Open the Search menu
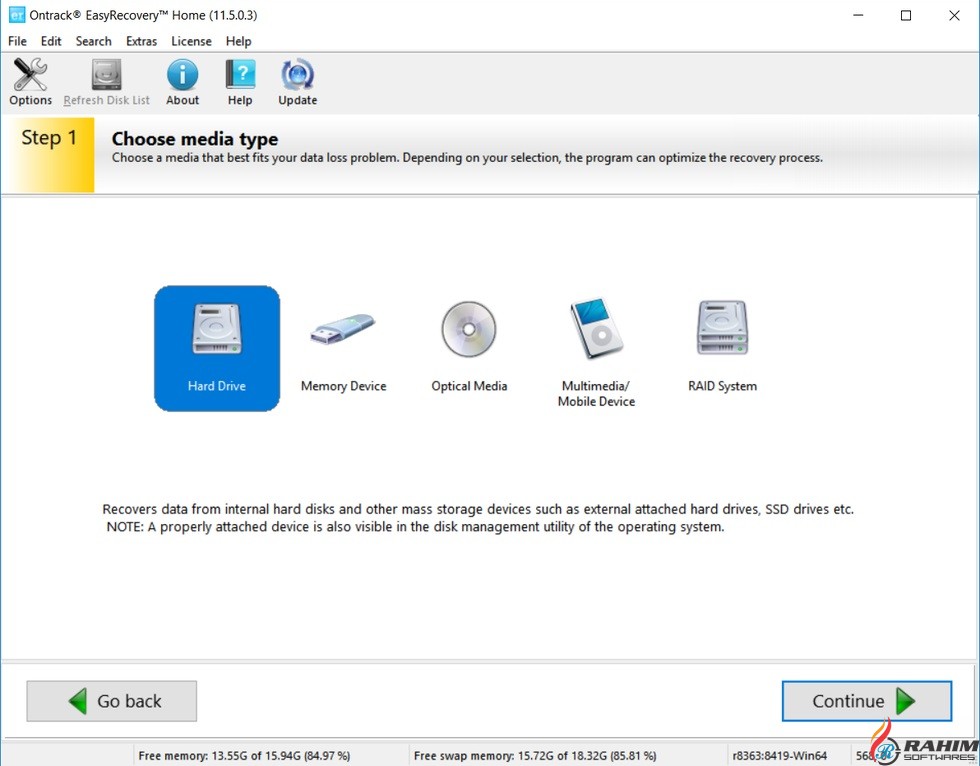Viewport: 980px width, 766px height. [x=94, y=41]
